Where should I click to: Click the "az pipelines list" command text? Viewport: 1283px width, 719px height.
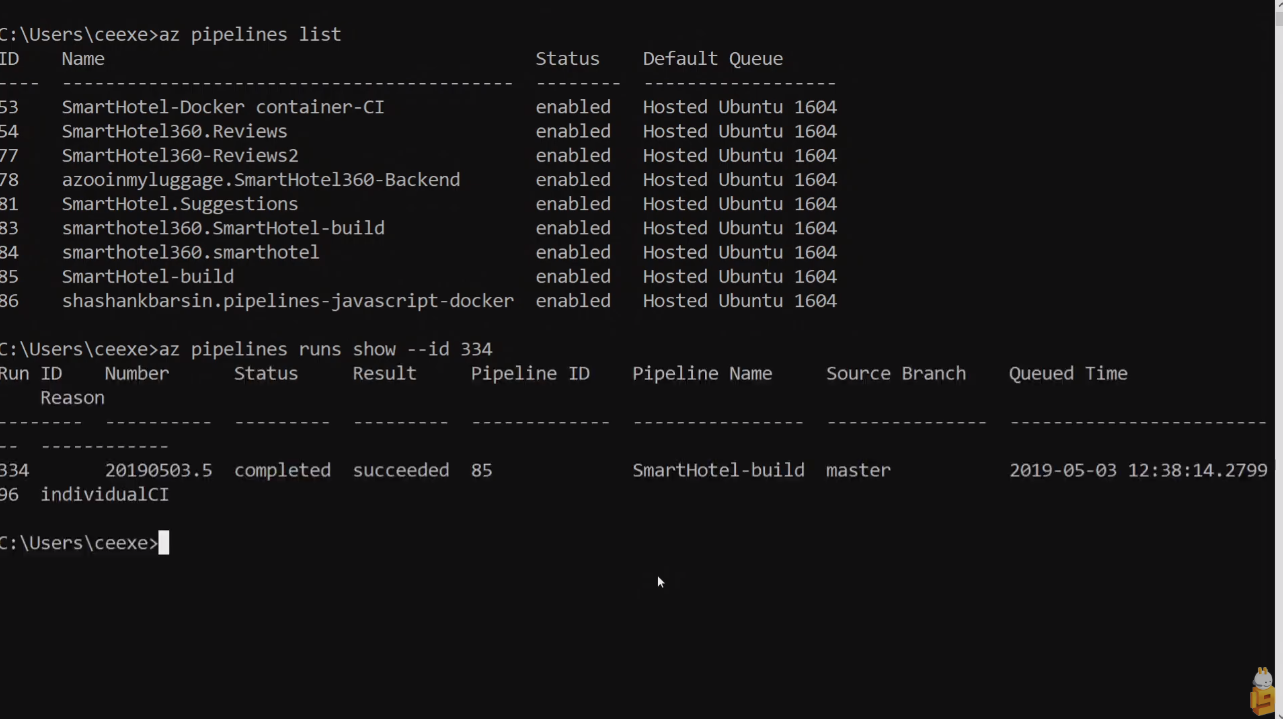250,35
